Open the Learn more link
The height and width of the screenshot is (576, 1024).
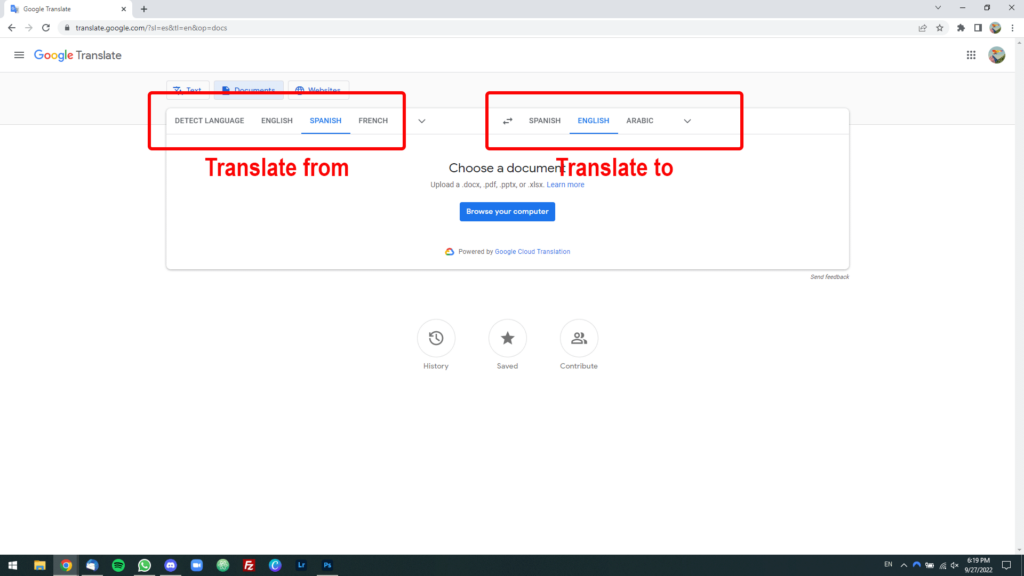click(x=566, y=185)
